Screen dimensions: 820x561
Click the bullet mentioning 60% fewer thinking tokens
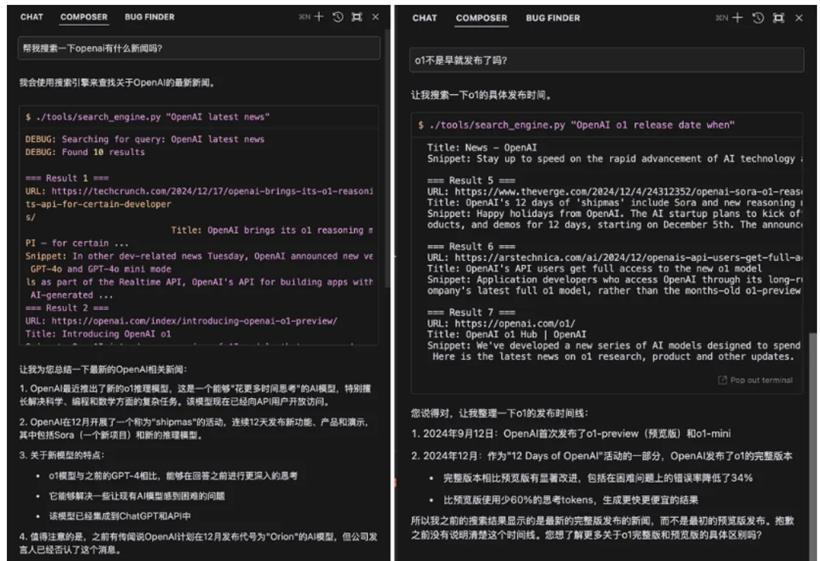(571, 500)
